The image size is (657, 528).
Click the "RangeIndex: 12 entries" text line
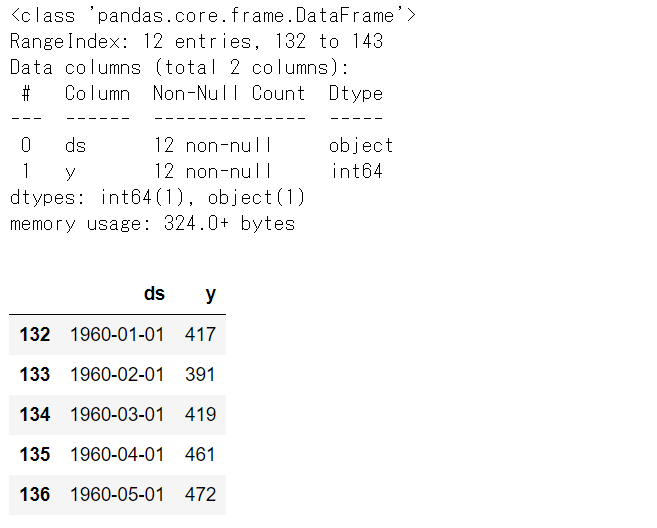coord(196,42)
